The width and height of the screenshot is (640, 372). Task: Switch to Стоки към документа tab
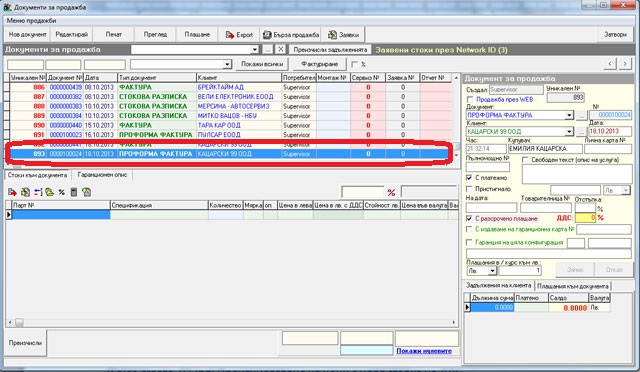[38, 175]
